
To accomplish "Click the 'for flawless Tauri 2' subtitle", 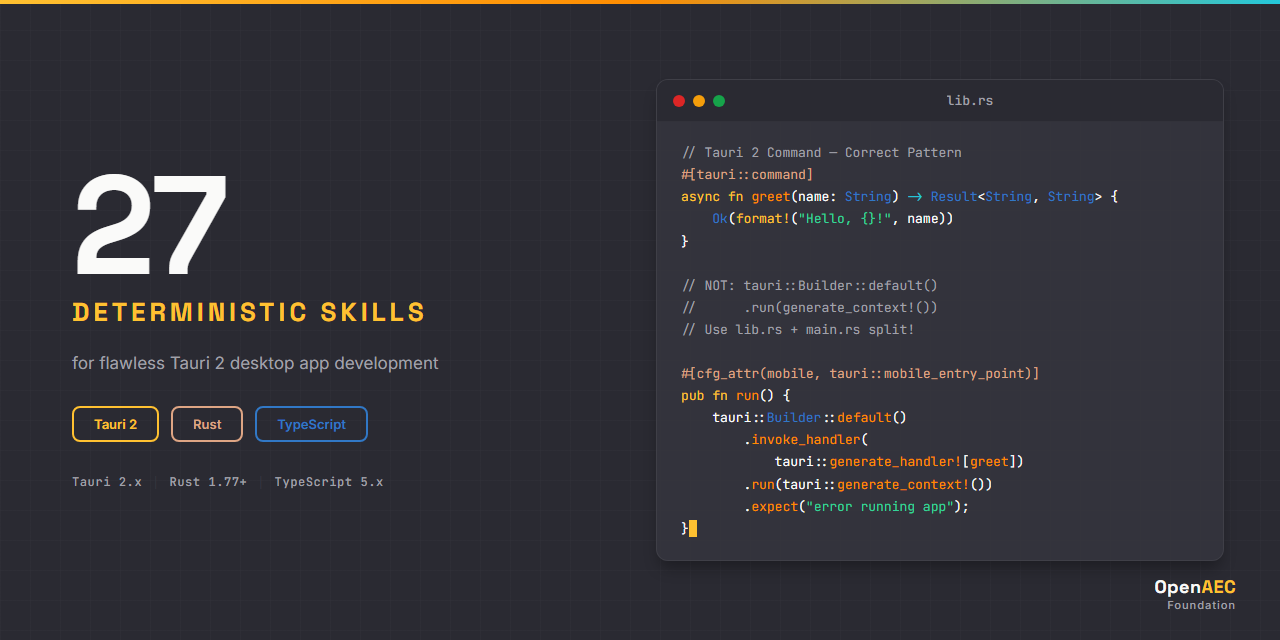I will (x=255, y=363).
